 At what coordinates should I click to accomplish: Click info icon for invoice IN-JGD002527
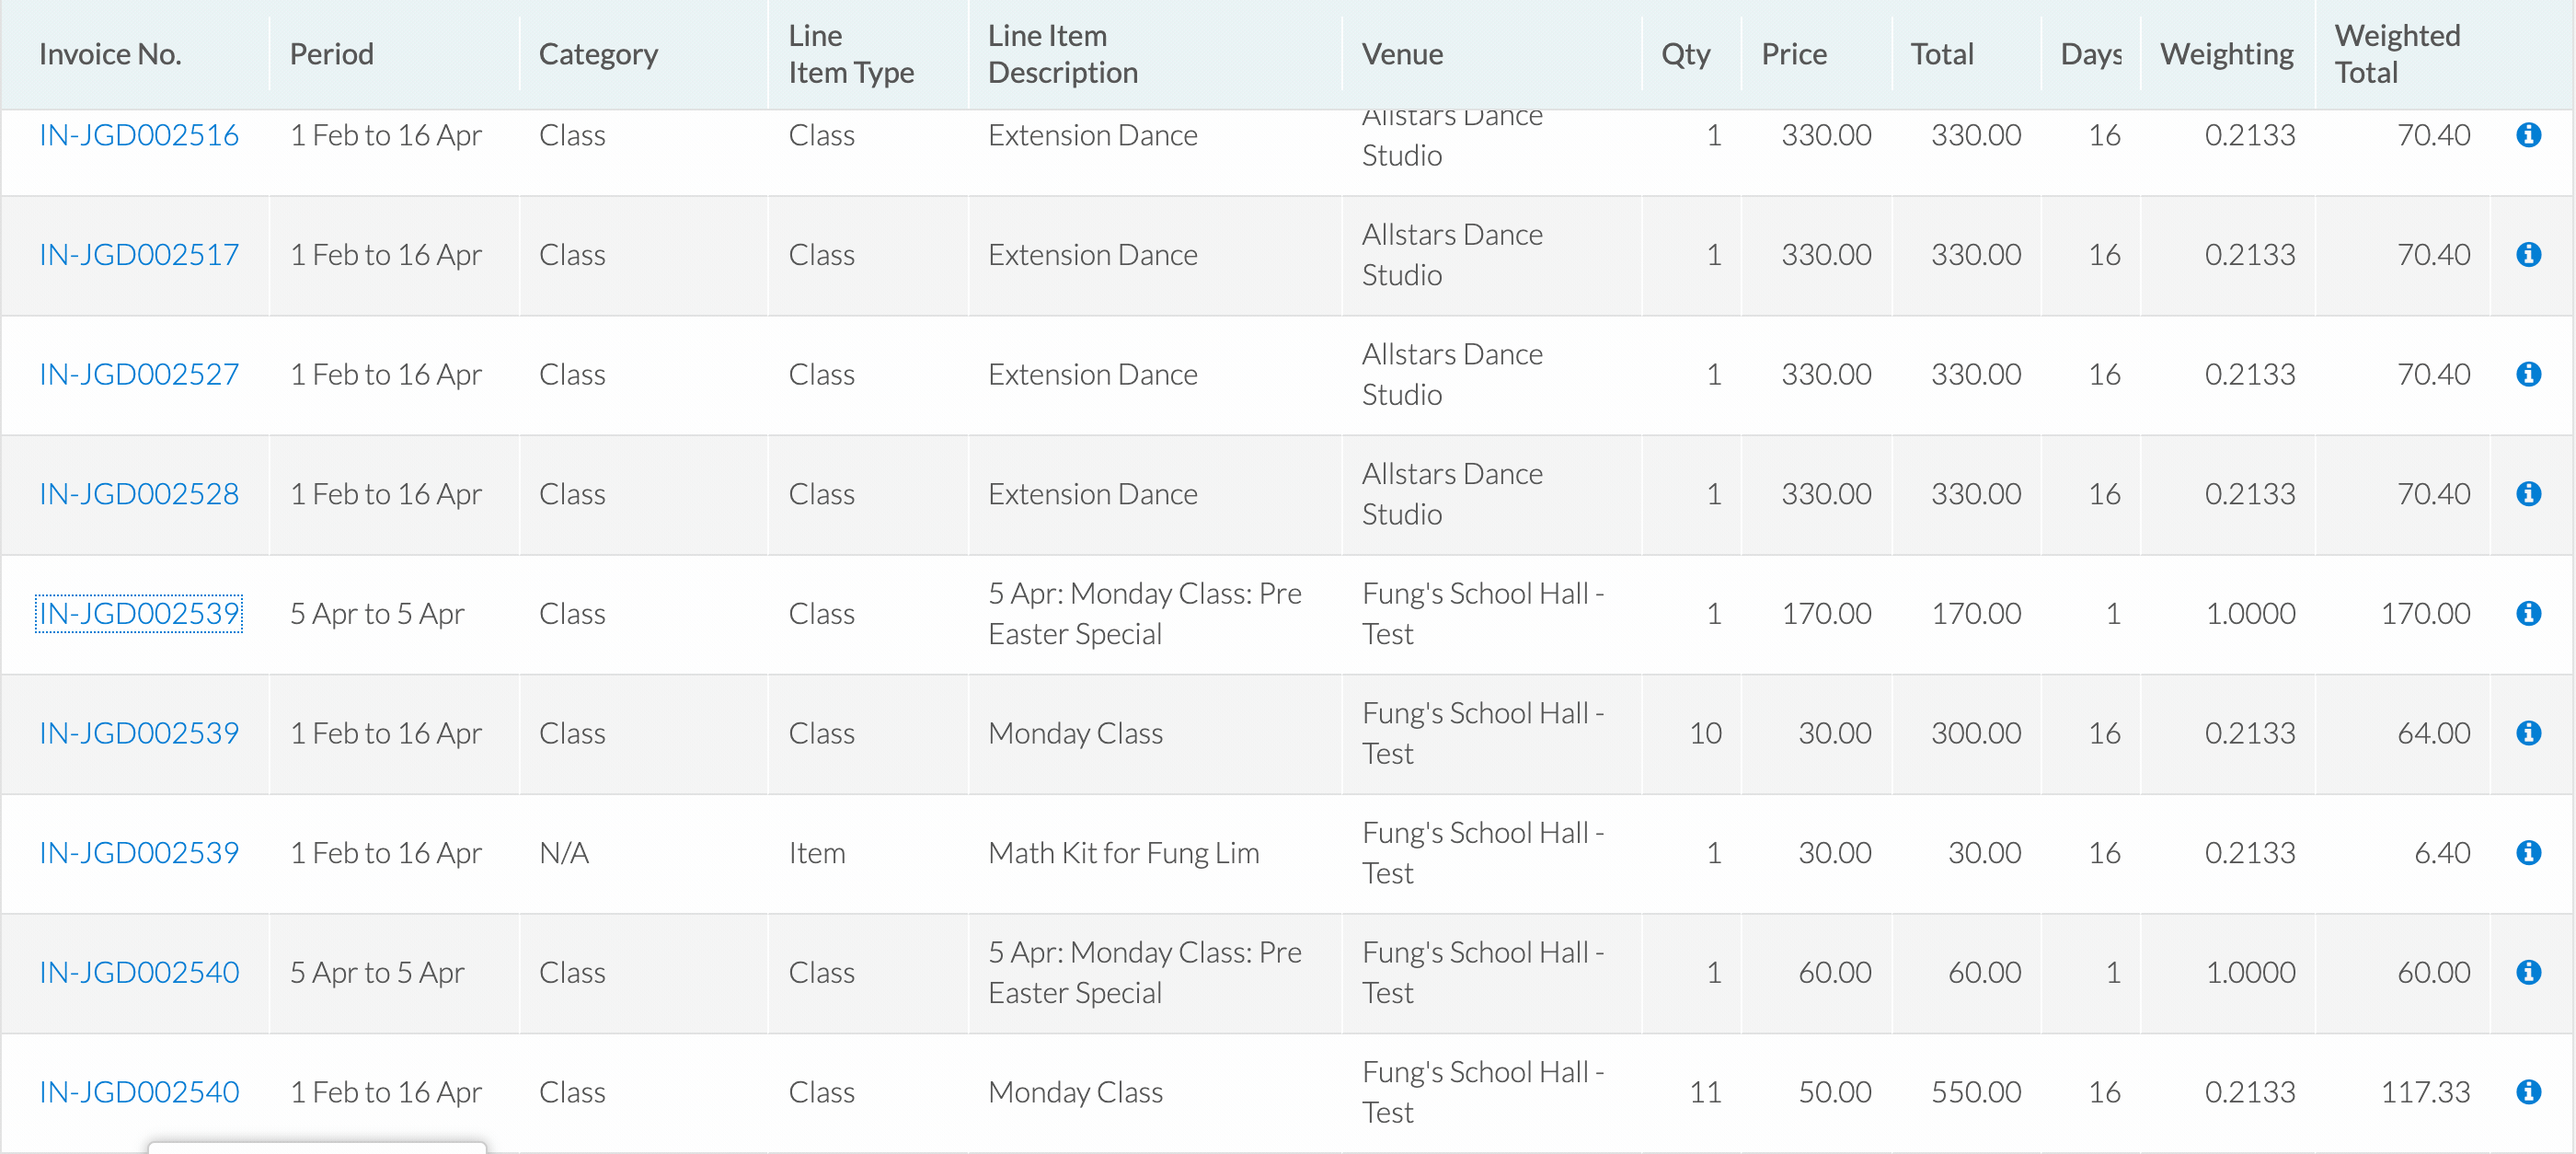(2528, 374)
